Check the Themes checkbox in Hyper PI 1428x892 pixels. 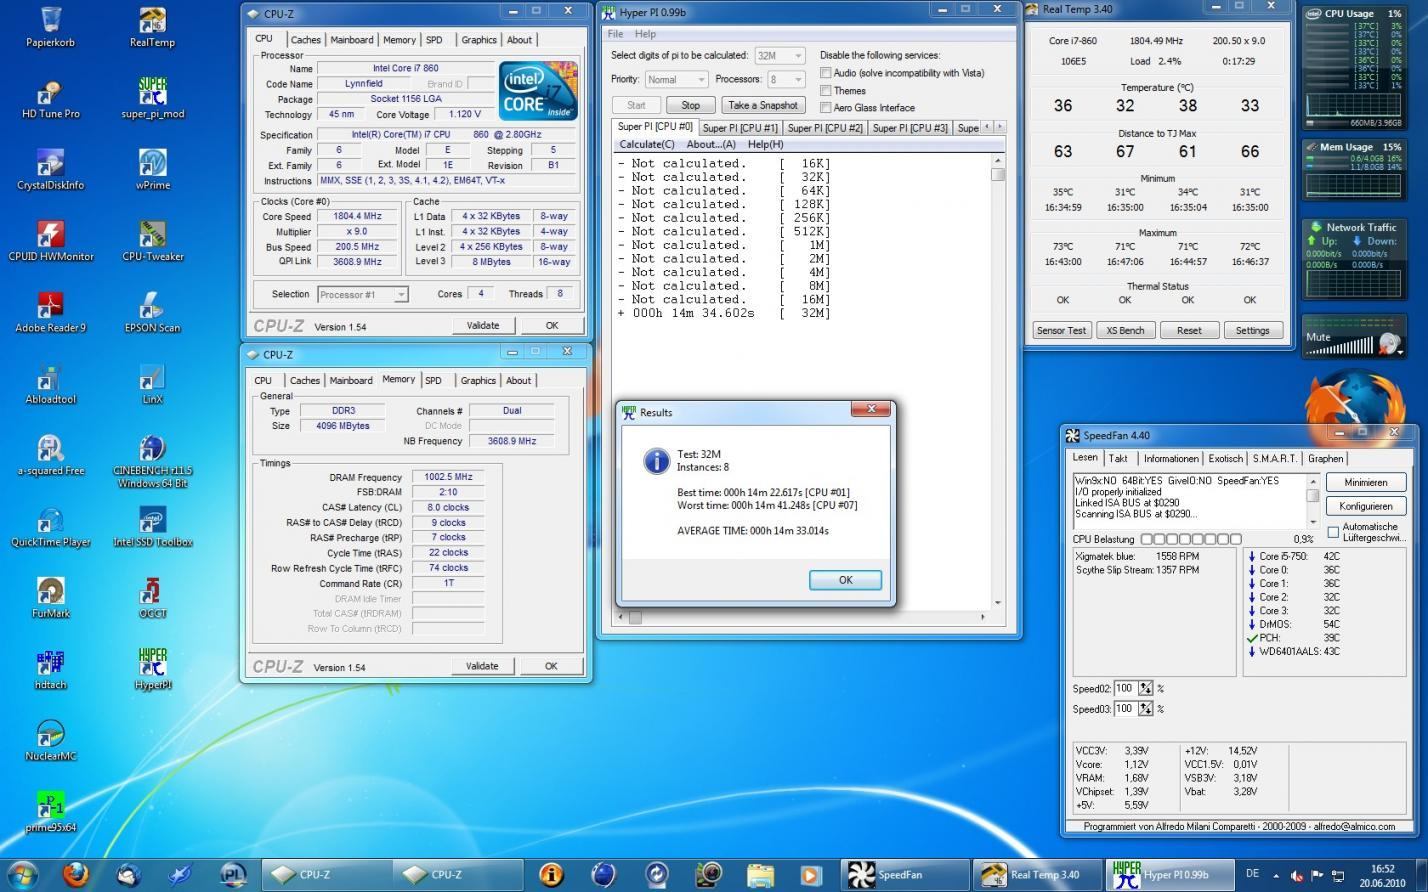(x=826, y=90)
